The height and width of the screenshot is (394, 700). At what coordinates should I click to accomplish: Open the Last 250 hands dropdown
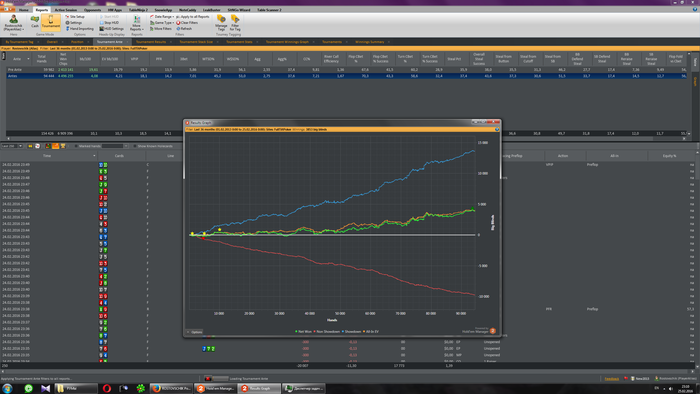(x=12, y=146)
